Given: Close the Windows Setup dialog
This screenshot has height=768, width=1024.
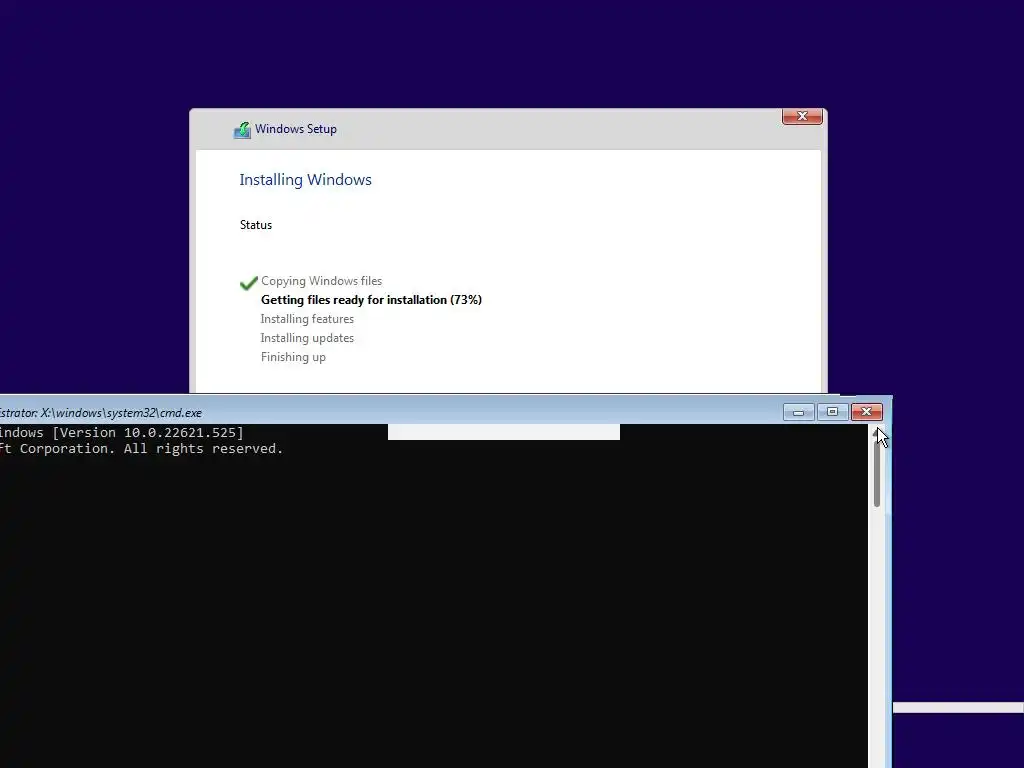Looking at the screenshot, I should coord(802,116).
